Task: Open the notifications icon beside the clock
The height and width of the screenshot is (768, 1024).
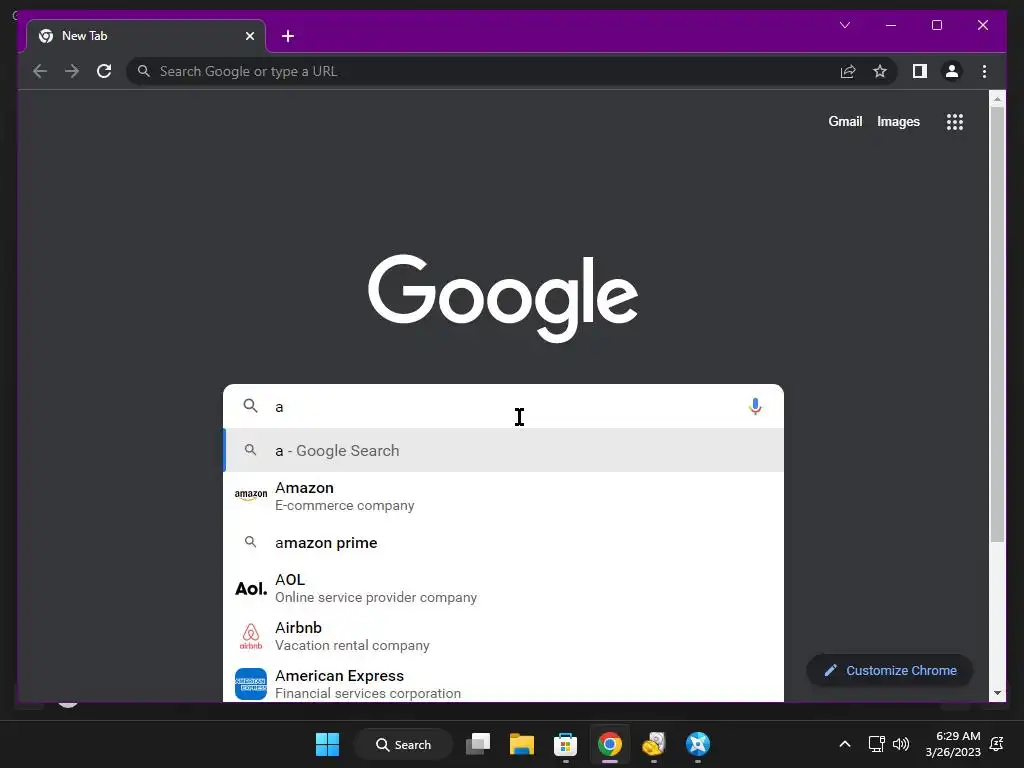Action: coord(997,744)
